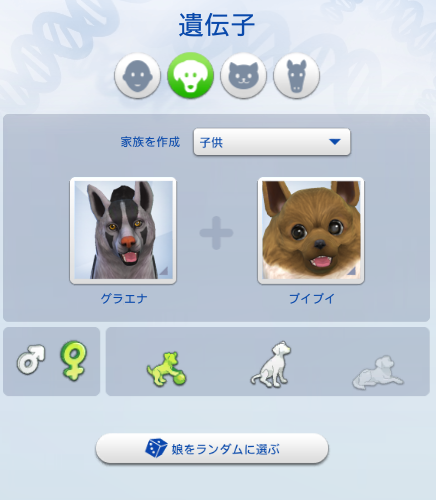
Task: Choose the male gender symbol
Action: [31, 359]
